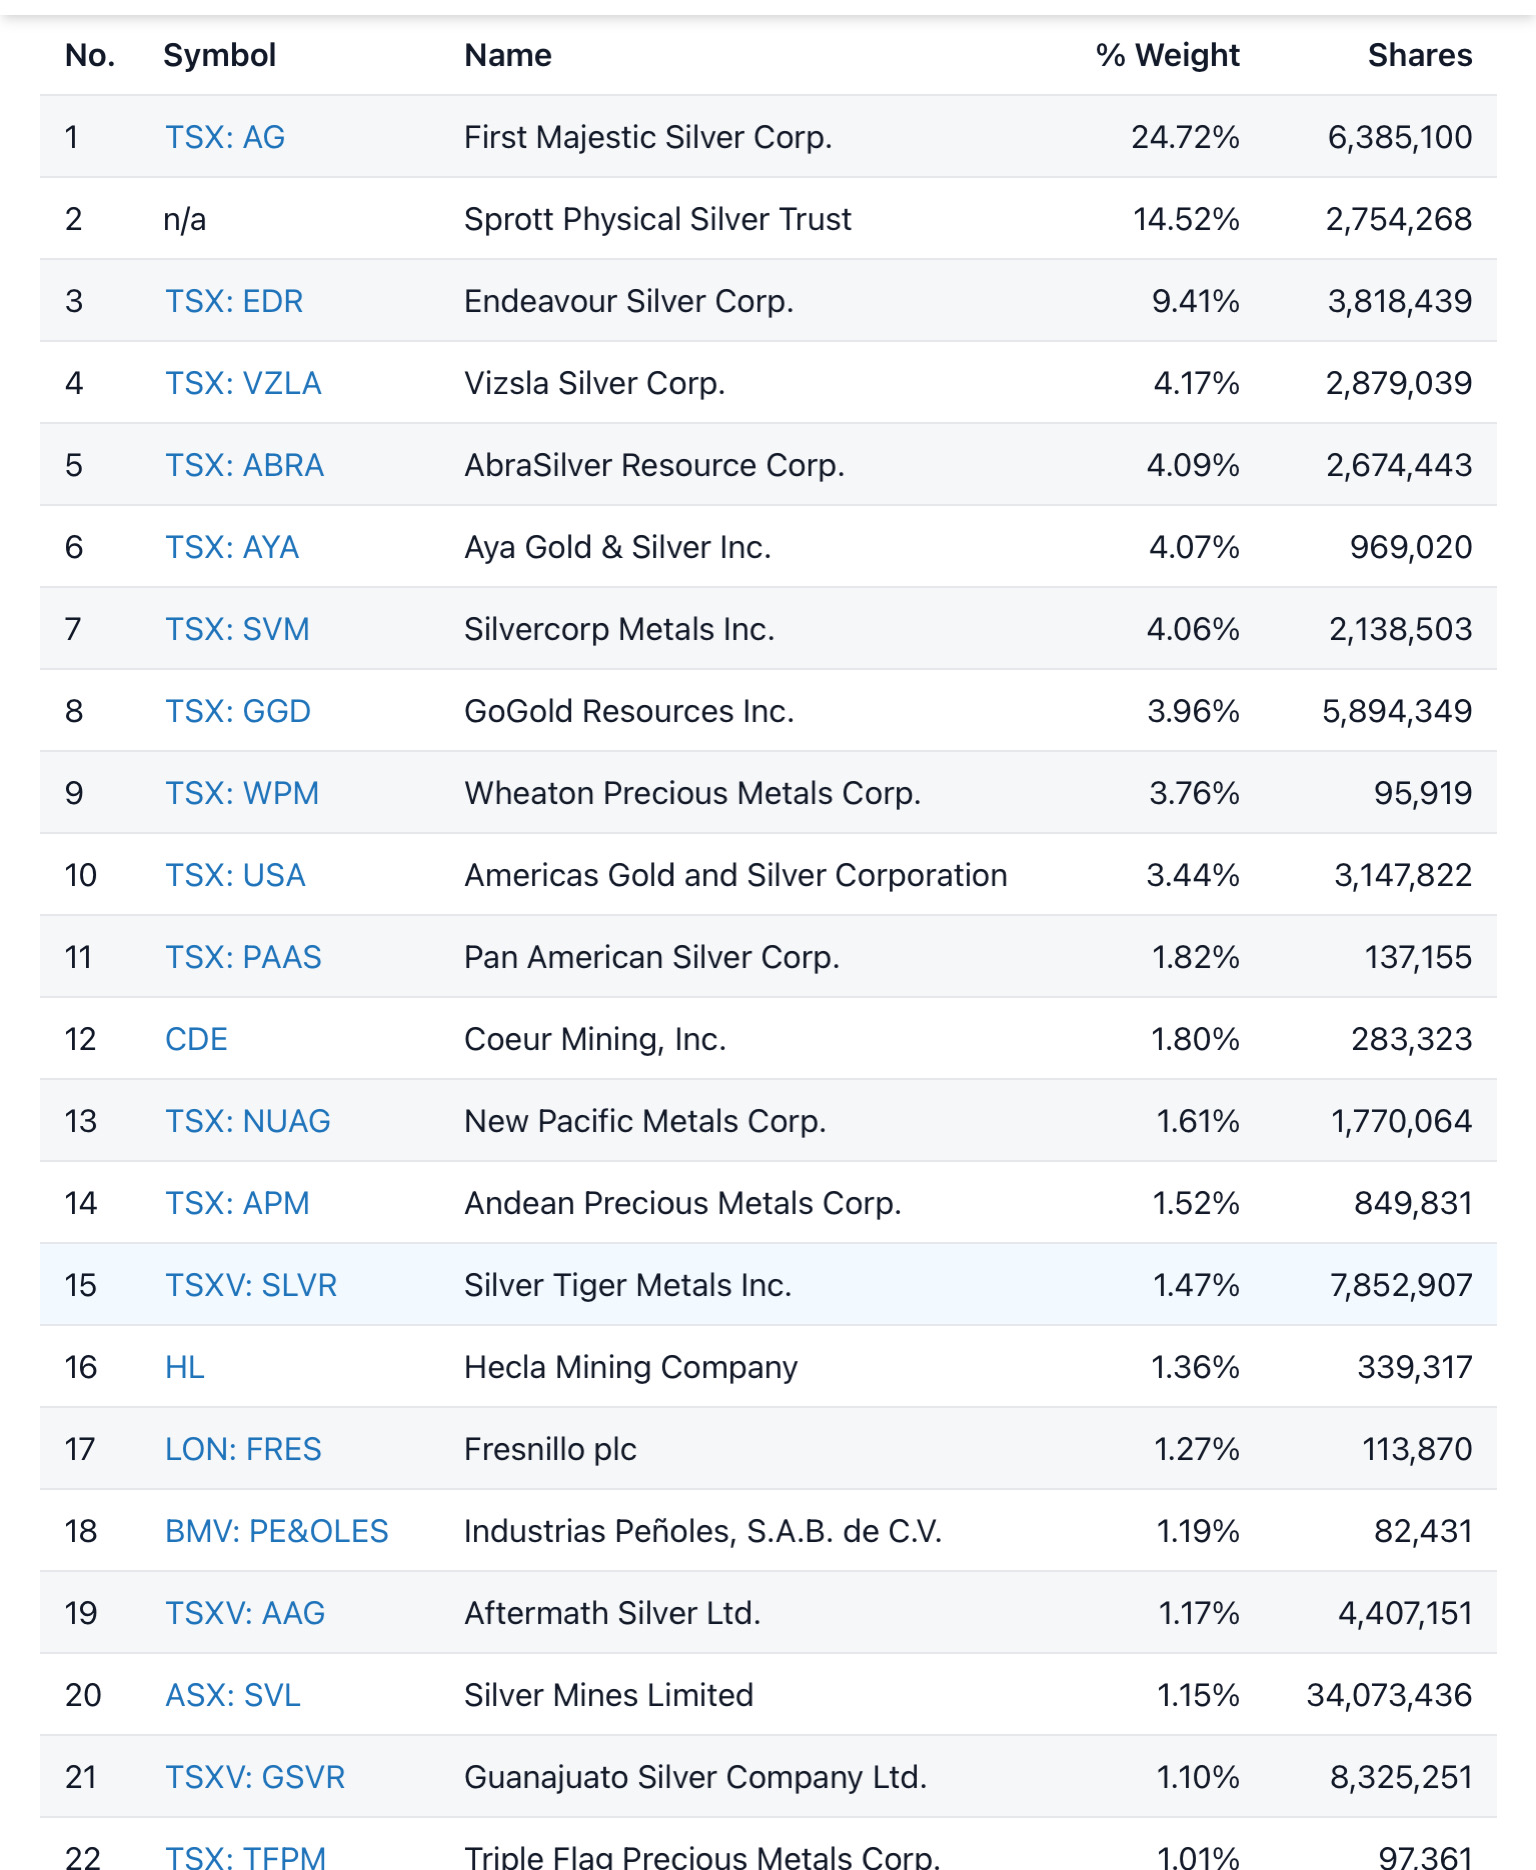Open the BMV: PE&OLES symbol link
The width and height of the screenshot is (1536, 1870).
tap(277, 1531)
